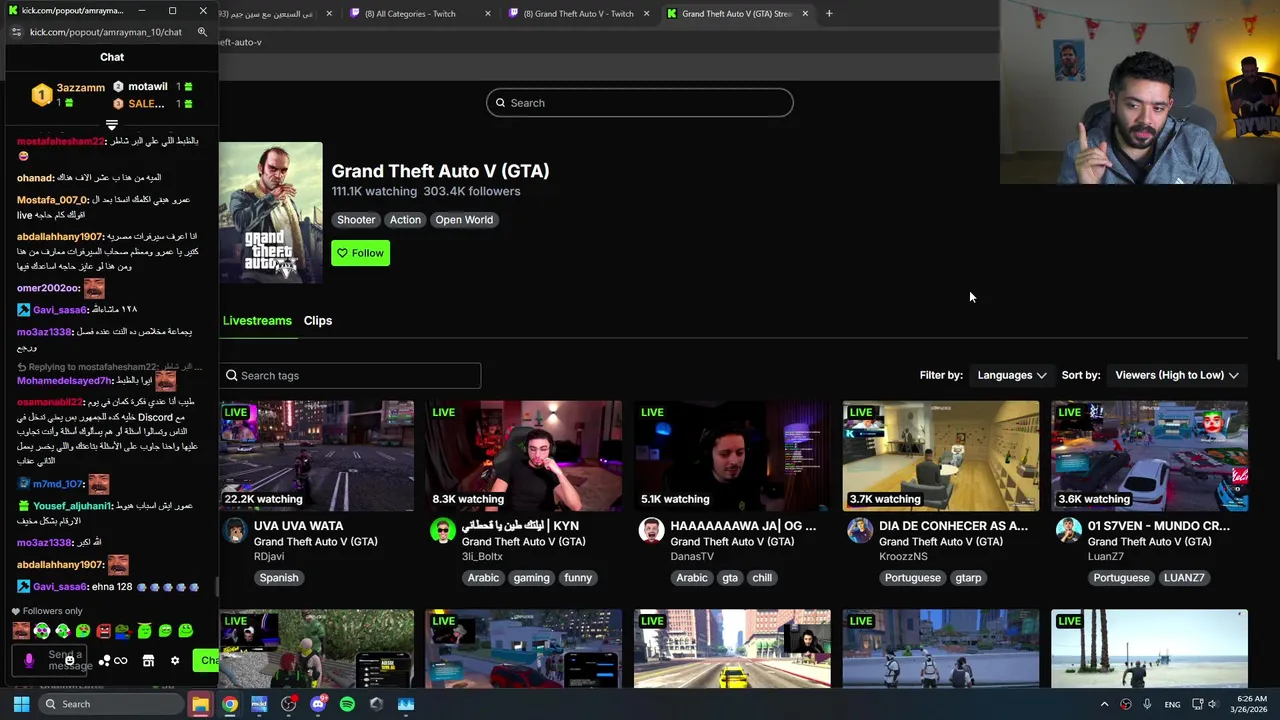Open chat settings gear icon

(x=175, y=661)
